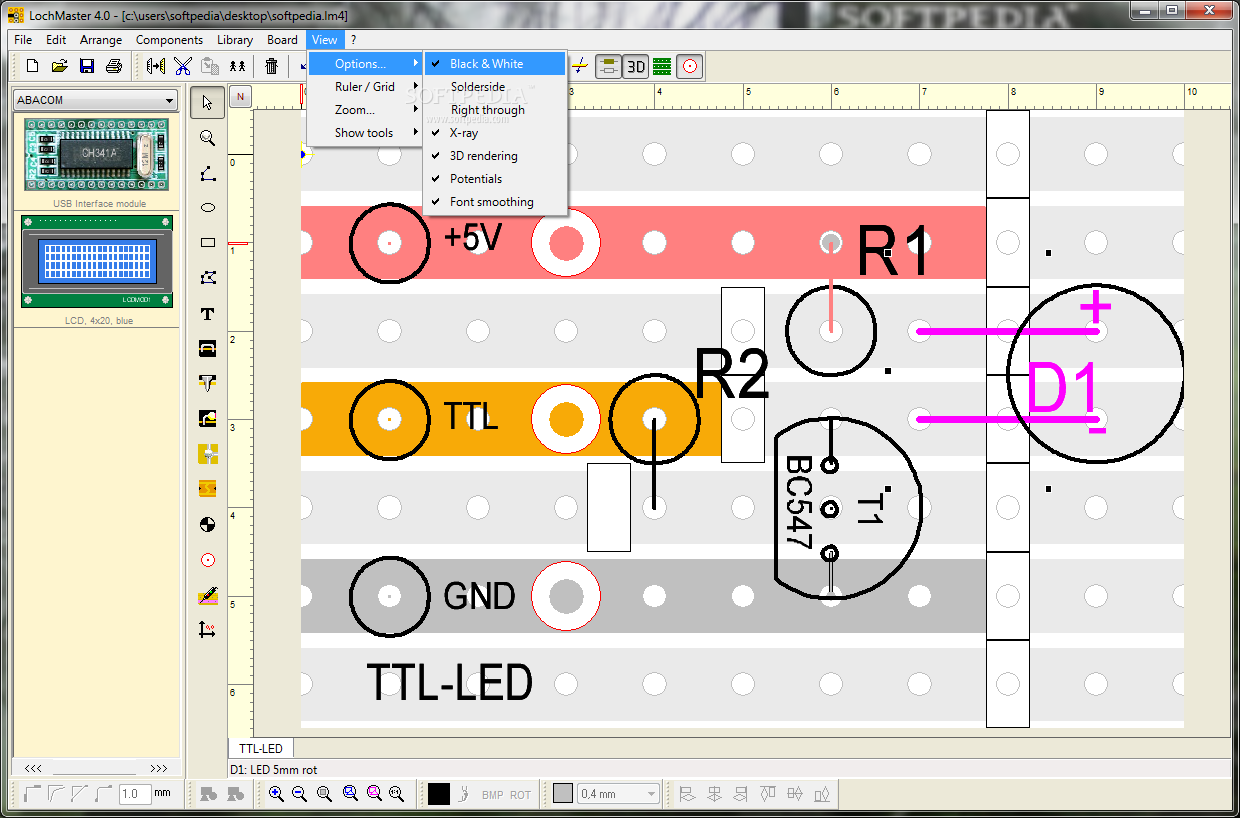Expand the Options submenu
This screenshot has width=1240, height=818.
[365, 63]
